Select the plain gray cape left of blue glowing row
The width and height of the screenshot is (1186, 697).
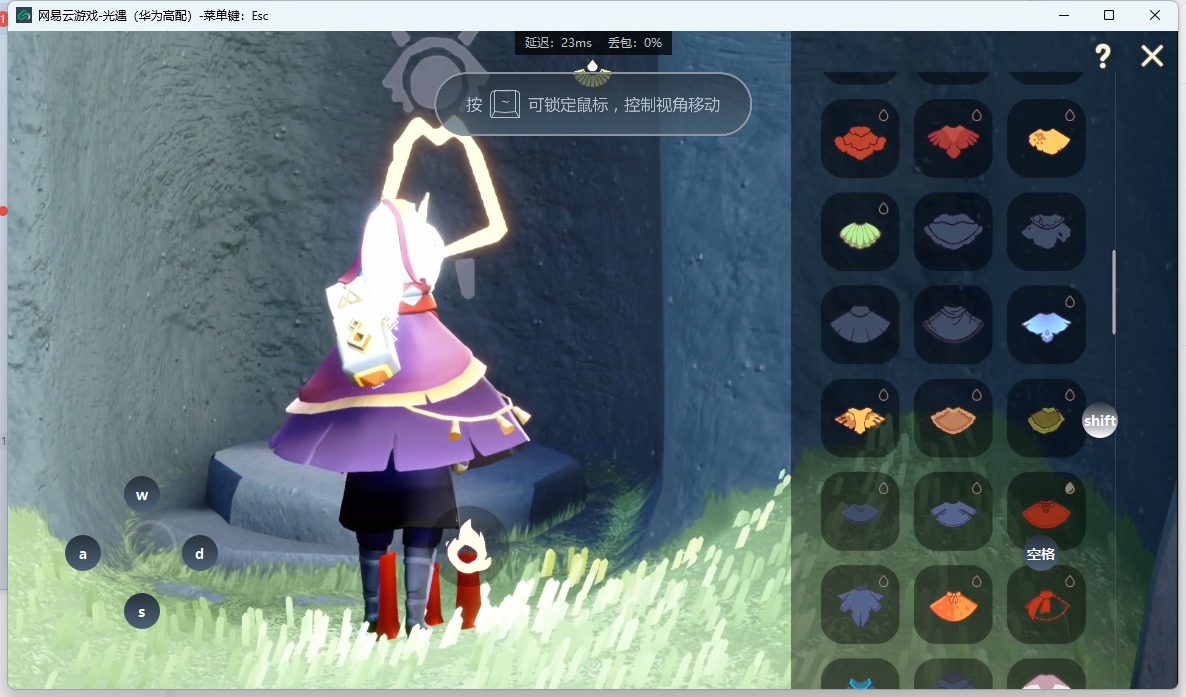click(x=860, y=325)
